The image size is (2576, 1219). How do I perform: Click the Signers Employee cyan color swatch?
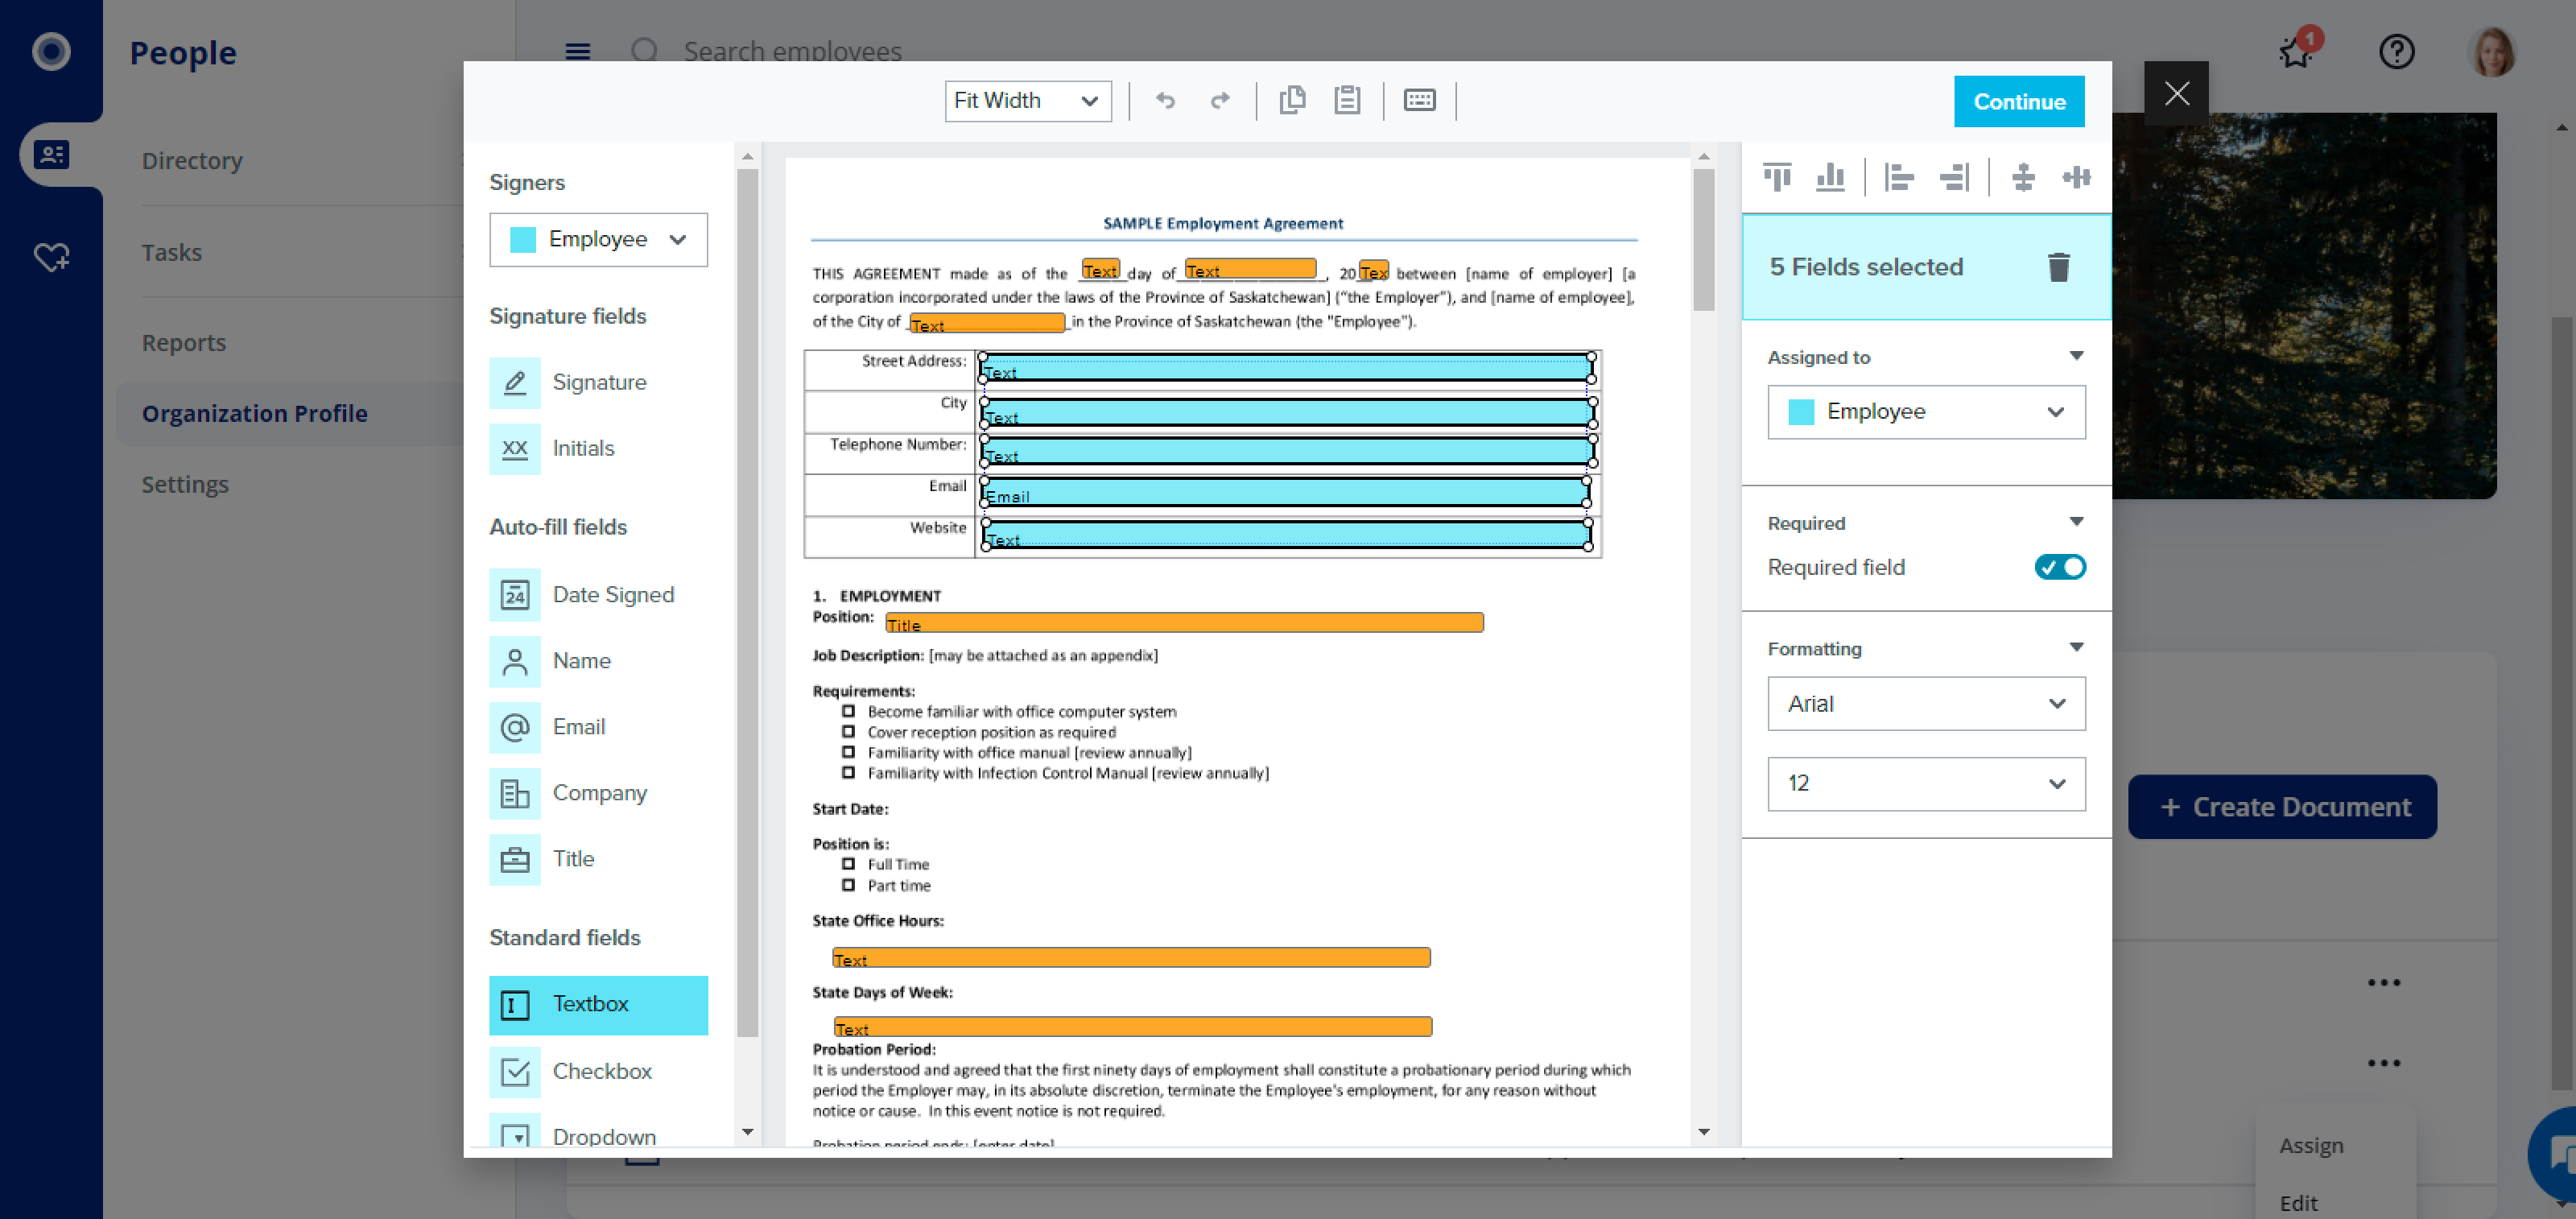pyautogui.click(x=522, y=240)
